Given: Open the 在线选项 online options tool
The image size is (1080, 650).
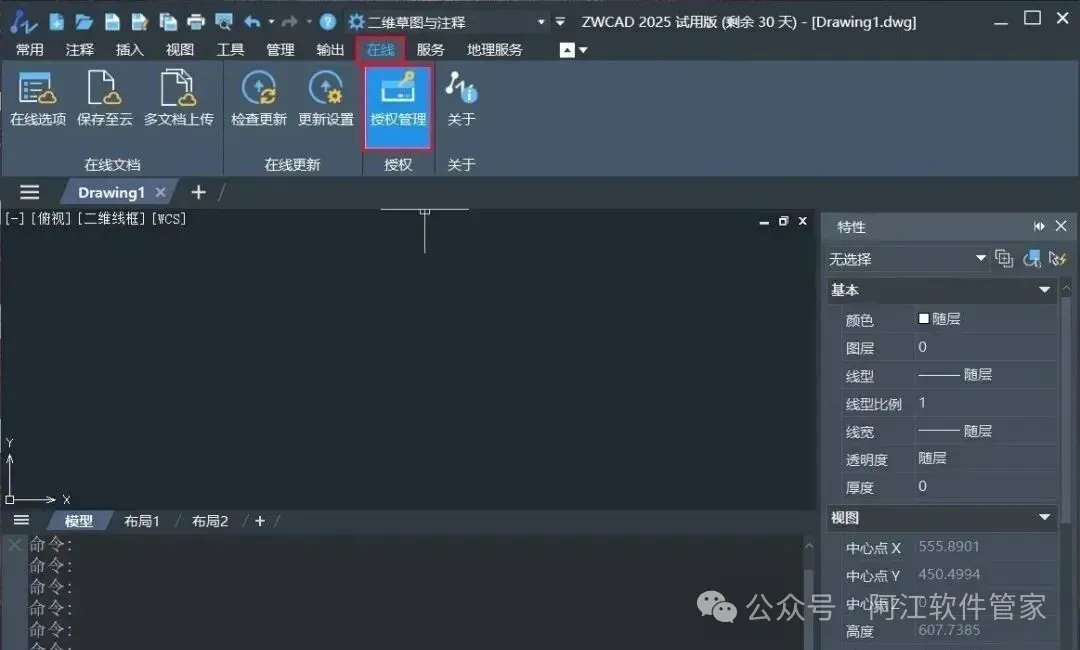Looking at the screenshot, I should tap(38, 99).
